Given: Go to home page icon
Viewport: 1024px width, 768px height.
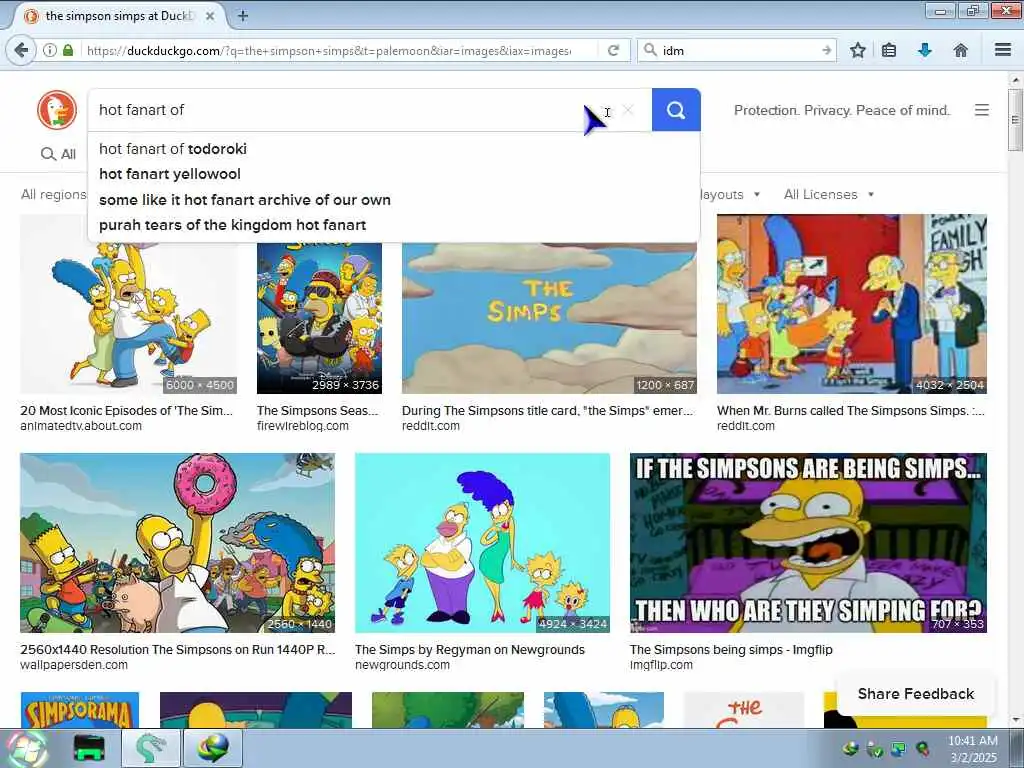Looking at the screenshot, I should point(961,50).
